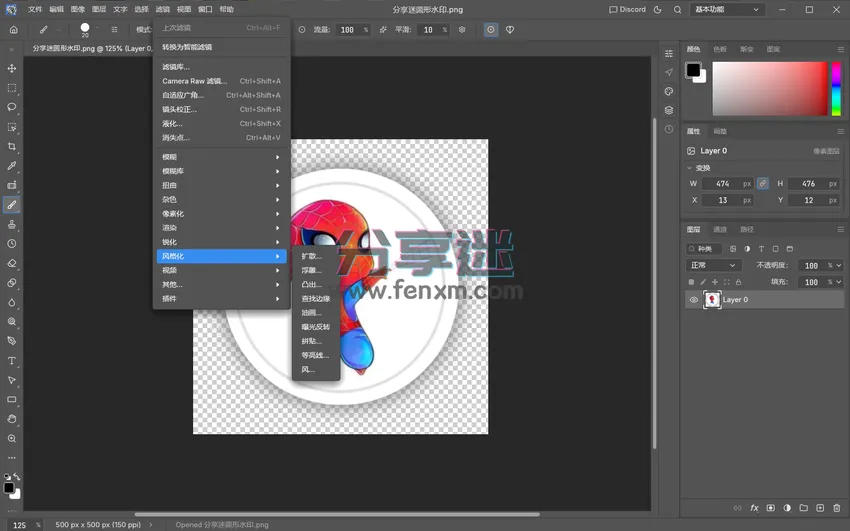The height and width of the screenshot is (531, 850).
Task: Switch to the 色板 swatches tab
Action: [x=720, y=49]
